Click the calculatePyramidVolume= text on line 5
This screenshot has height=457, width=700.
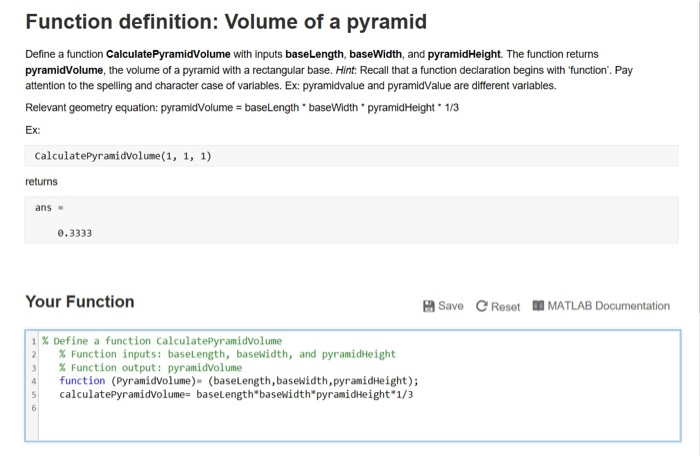click(125, 395)
